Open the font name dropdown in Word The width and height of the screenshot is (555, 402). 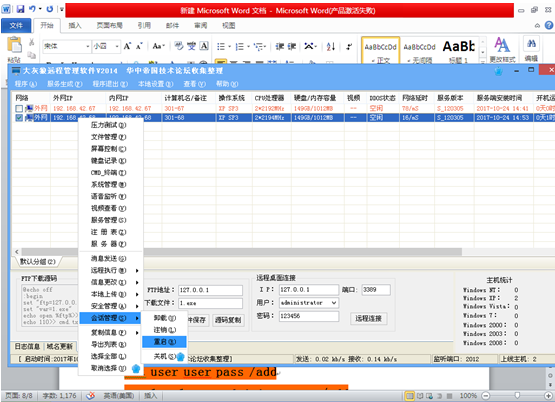(87, 46)
